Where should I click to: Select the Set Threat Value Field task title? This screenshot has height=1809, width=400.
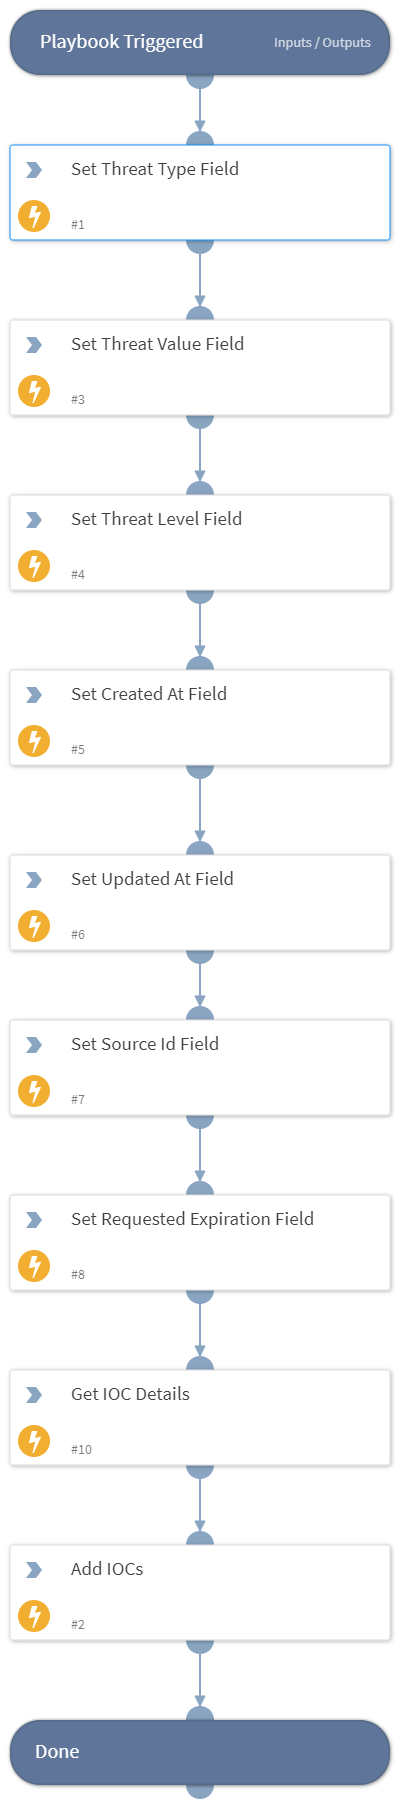coord(157,344)
